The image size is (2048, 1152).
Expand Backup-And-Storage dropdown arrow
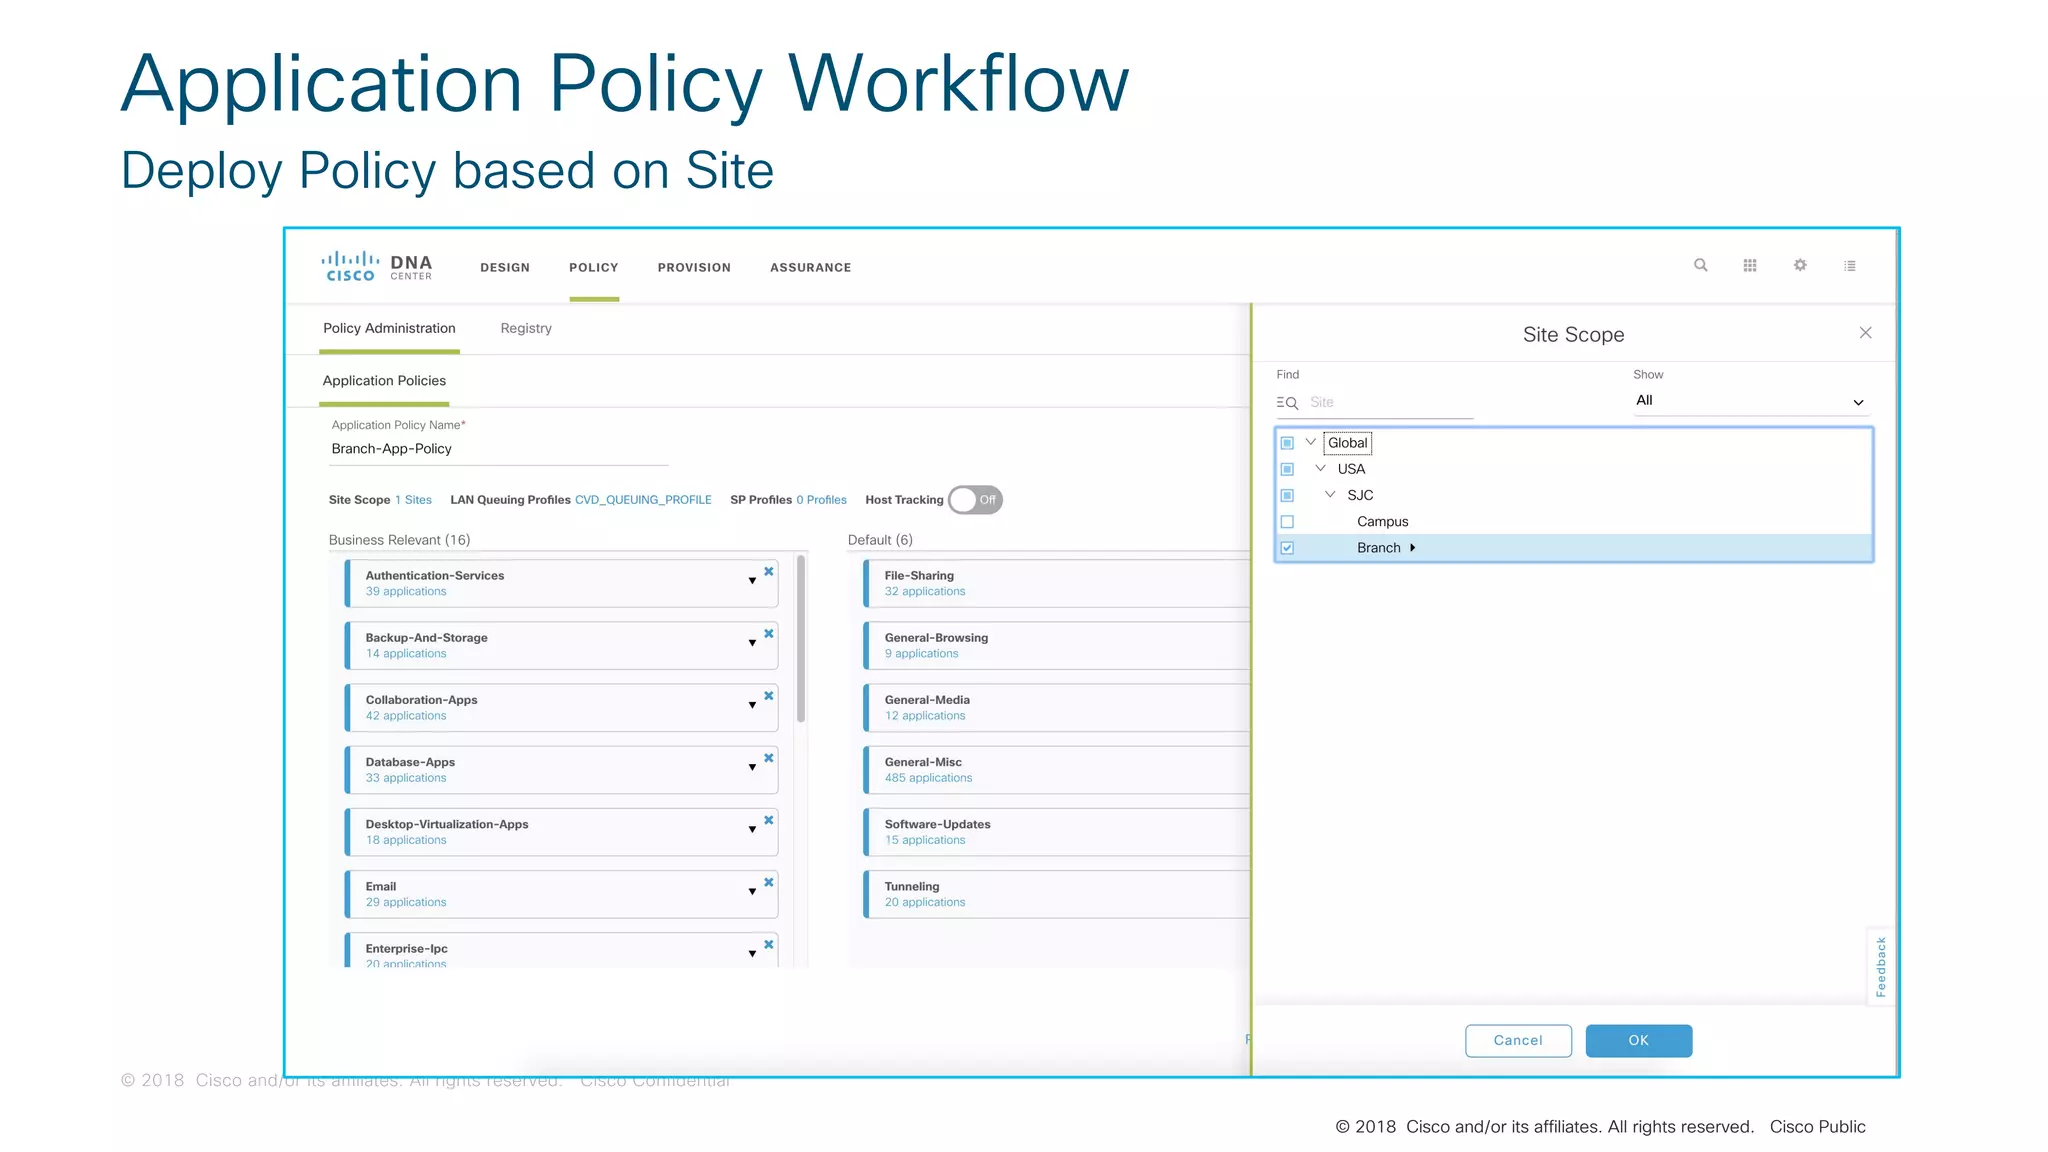[x=752, y=643]
